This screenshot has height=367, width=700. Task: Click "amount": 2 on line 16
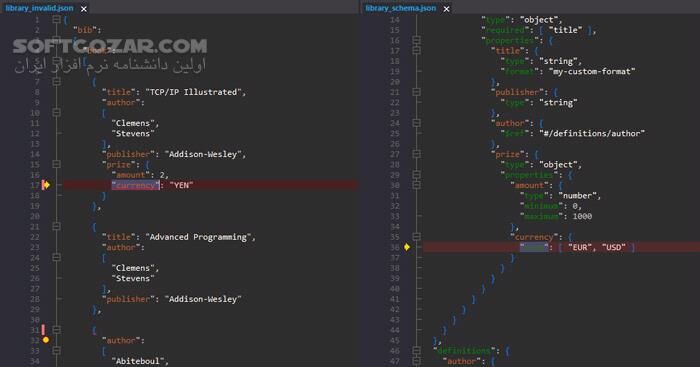[138, 175]
